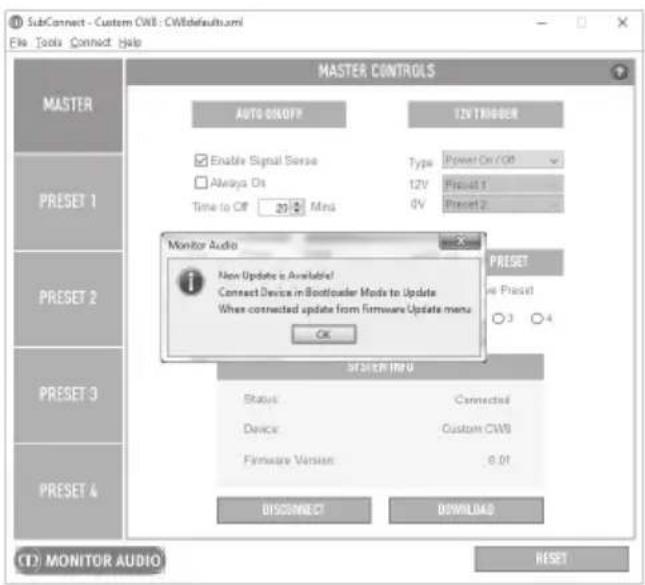Screen dimensions: 645x585
Task: Close the SubConnect window
Action: [x=623, y=22]
